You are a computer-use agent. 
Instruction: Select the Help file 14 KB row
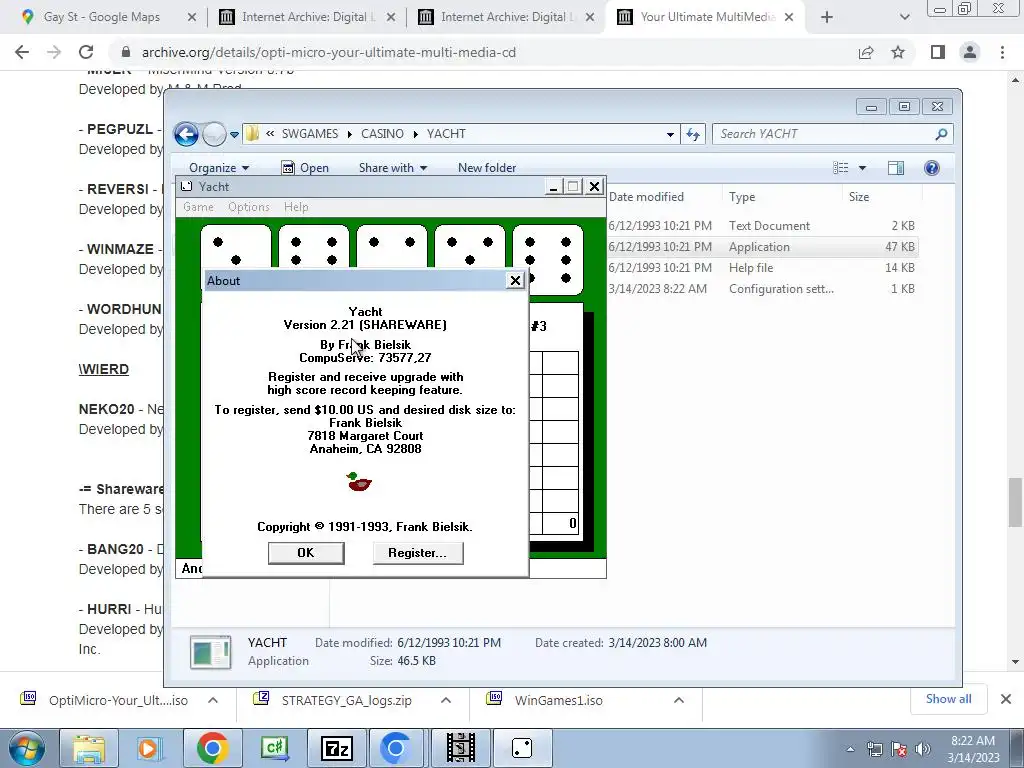pyautogui.click(x=761, y=268)
